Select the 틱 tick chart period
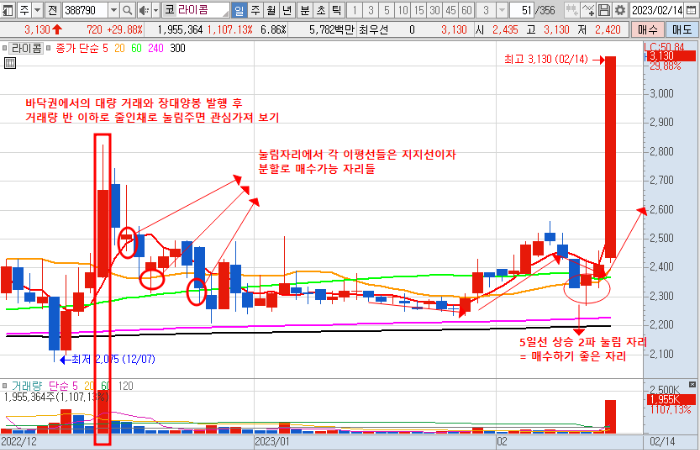Image resolution: width=700 pixels, height=450 pixels. (x=336, y=10)
